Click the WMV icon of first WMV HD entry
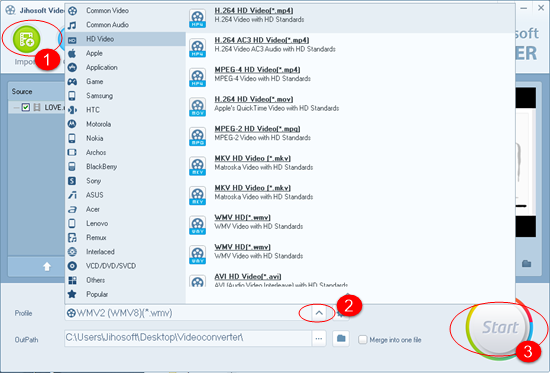550x373 pixels. pos(197,225)
